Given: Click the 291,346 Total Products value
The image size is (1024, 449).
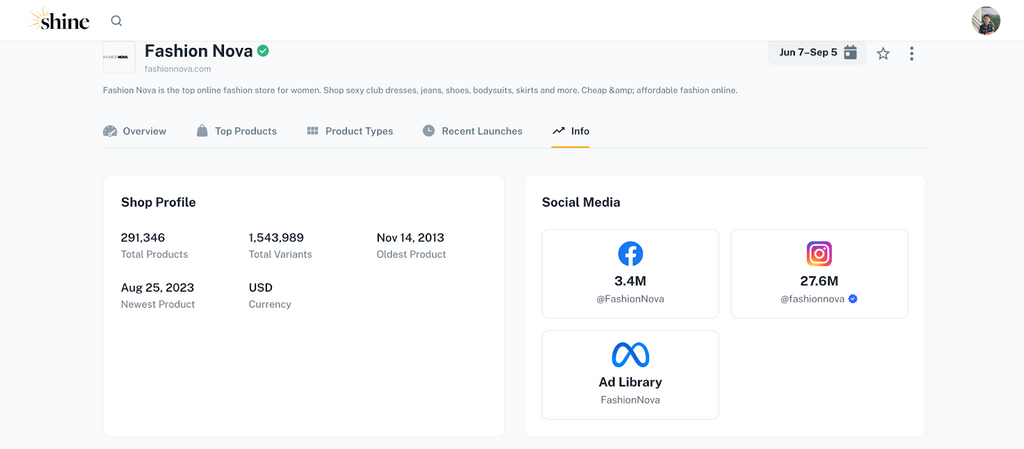Looking at the screenshot, I should (143, 238).
